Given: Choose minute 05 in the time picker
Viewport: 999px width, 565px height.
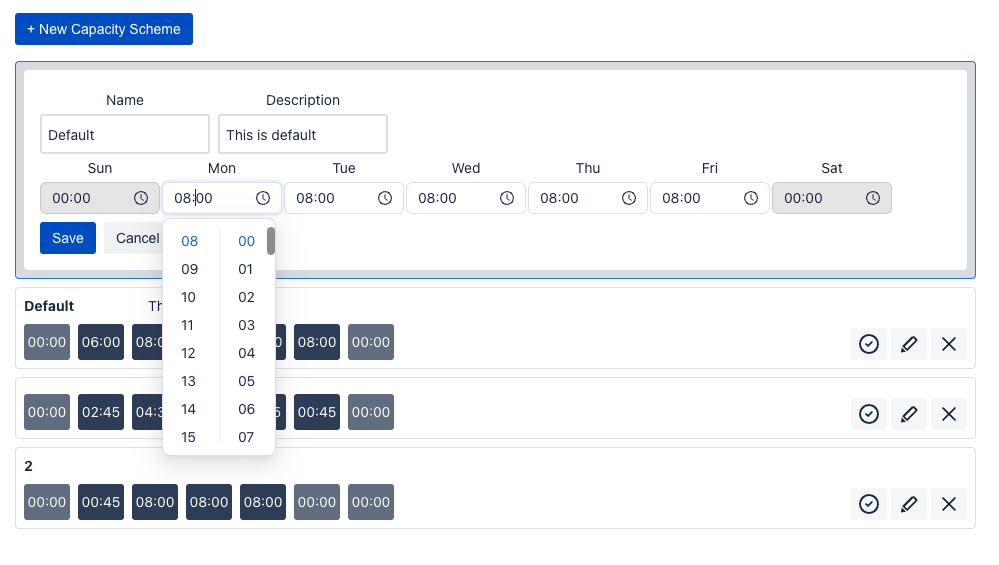Looking at the screenshot, I should [246, 381].
